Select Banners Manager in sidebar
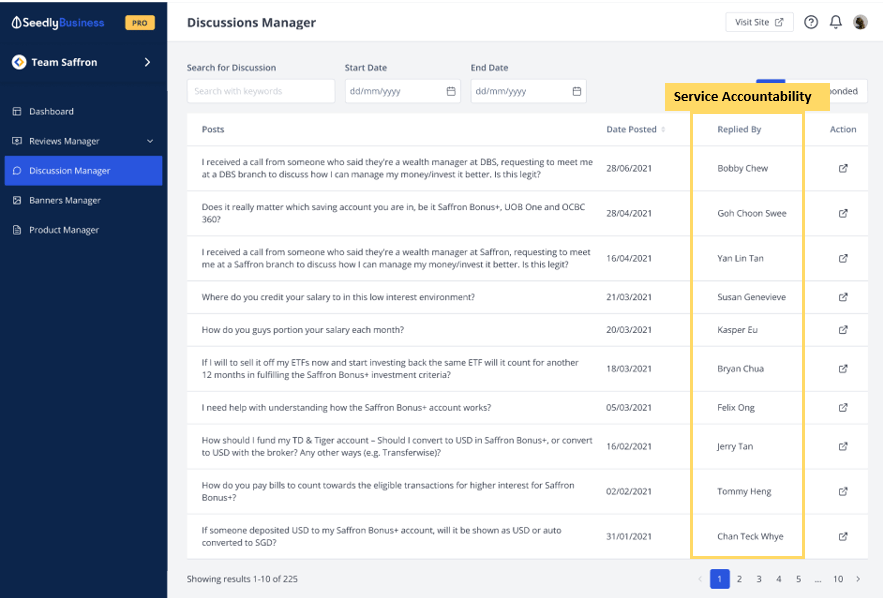 [x=64, y=200]
